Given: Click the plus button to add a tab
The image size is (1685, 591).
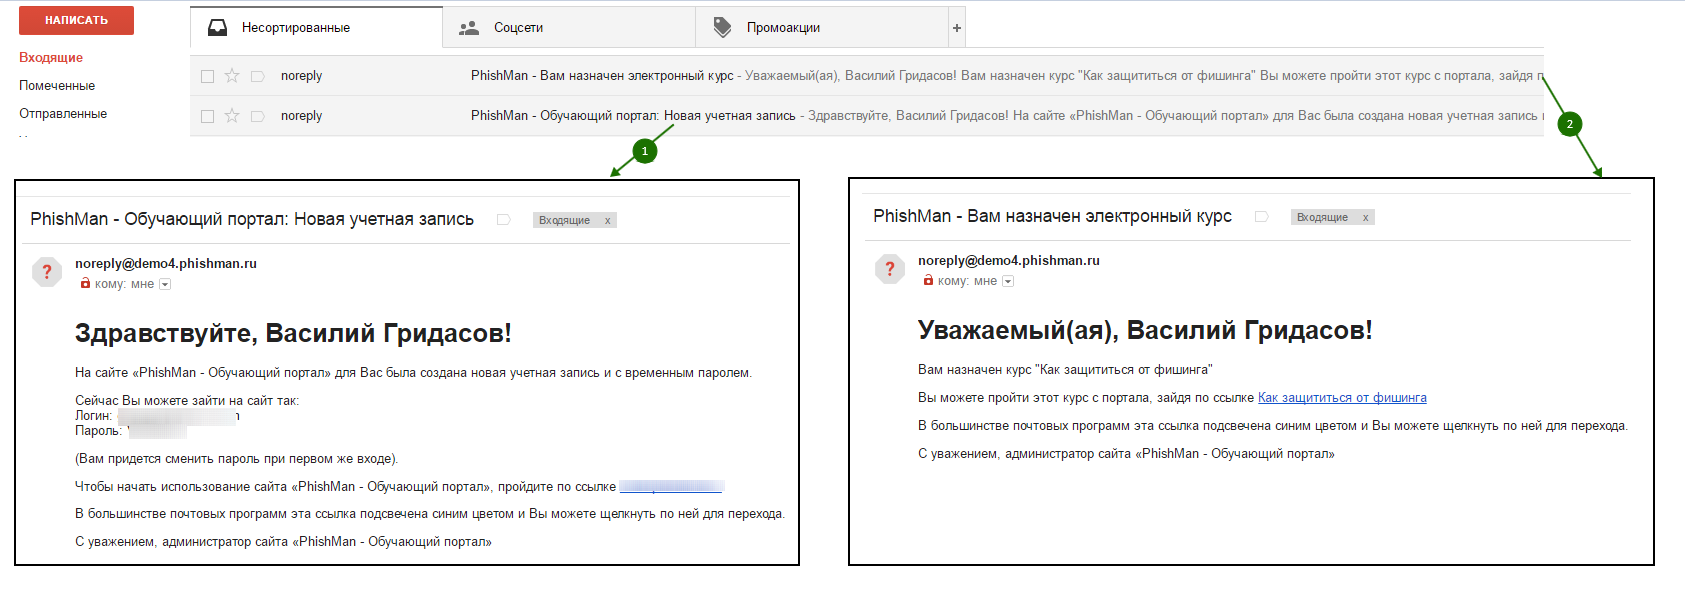Looking at the screenshot, I should point(957,28).
